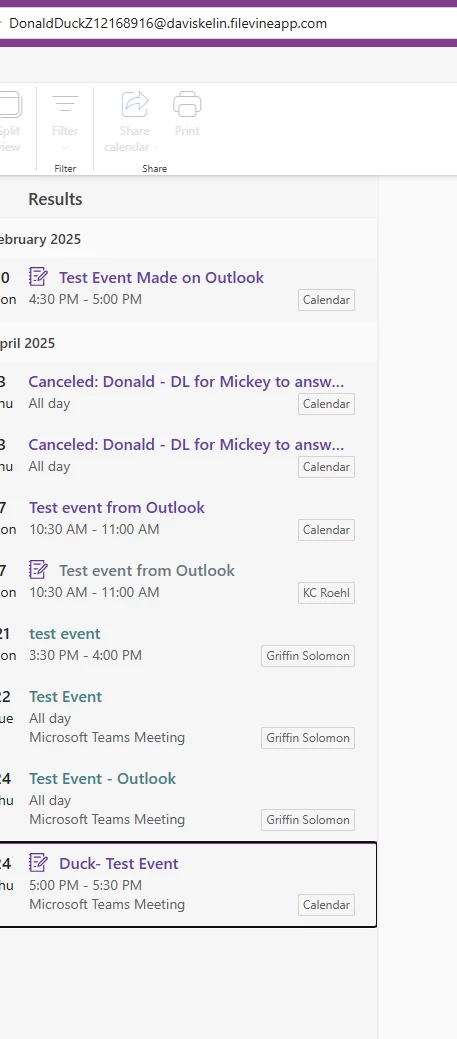Click edit icon beside Duck- Test Event
The height and width of the screenshot is (1039, 457).
(x=39, y=862)
